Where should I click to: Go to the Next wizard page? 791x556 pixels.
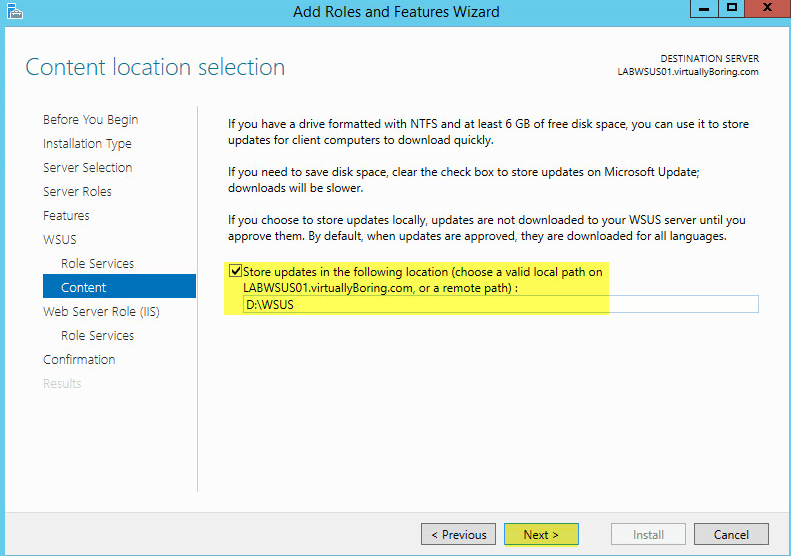pyautogui.click(x=541, y=534)
